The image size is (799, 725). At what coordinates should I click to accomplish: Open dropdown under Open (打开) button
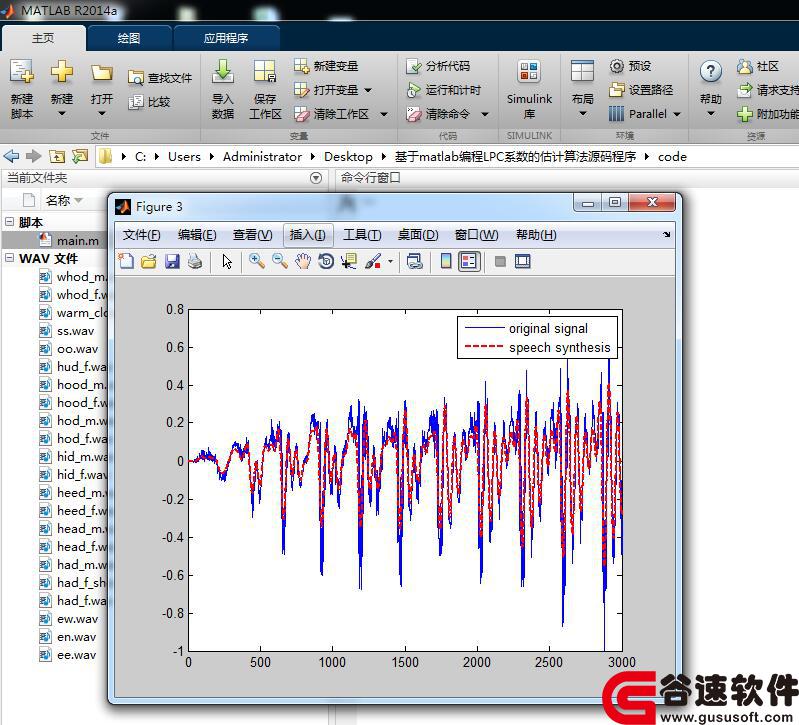pos(102,114)
